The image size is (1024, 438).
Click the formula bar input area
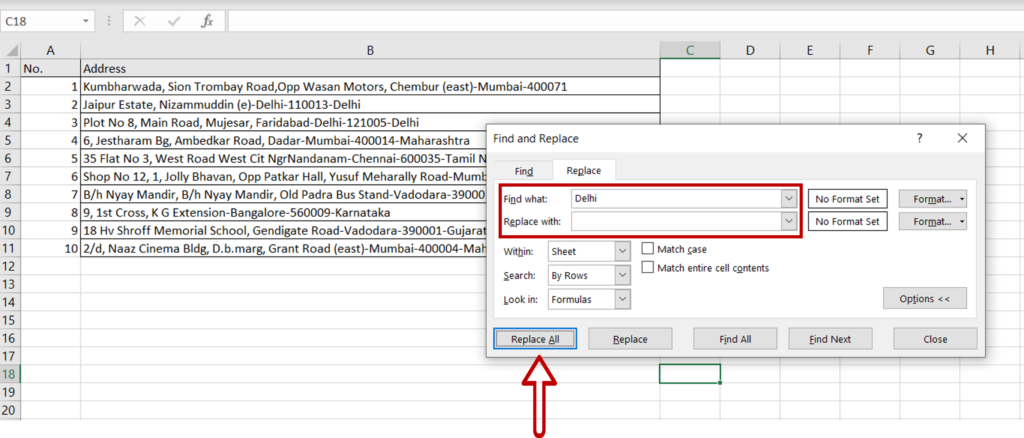point(625,21)
